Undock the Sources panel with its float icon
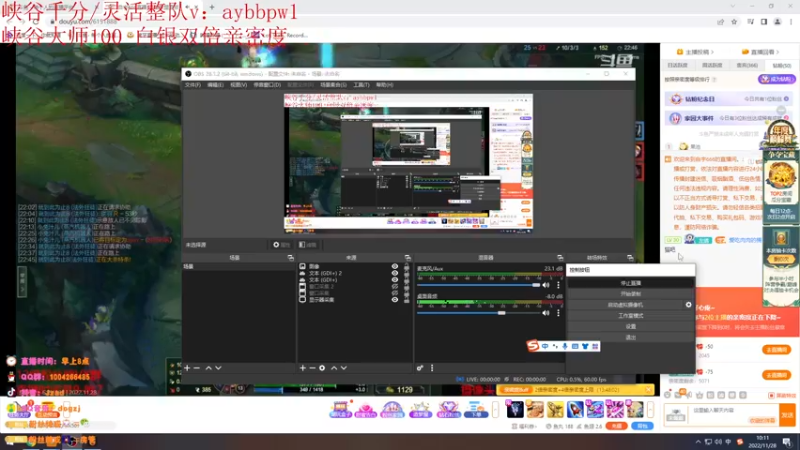 click(408, 258)
